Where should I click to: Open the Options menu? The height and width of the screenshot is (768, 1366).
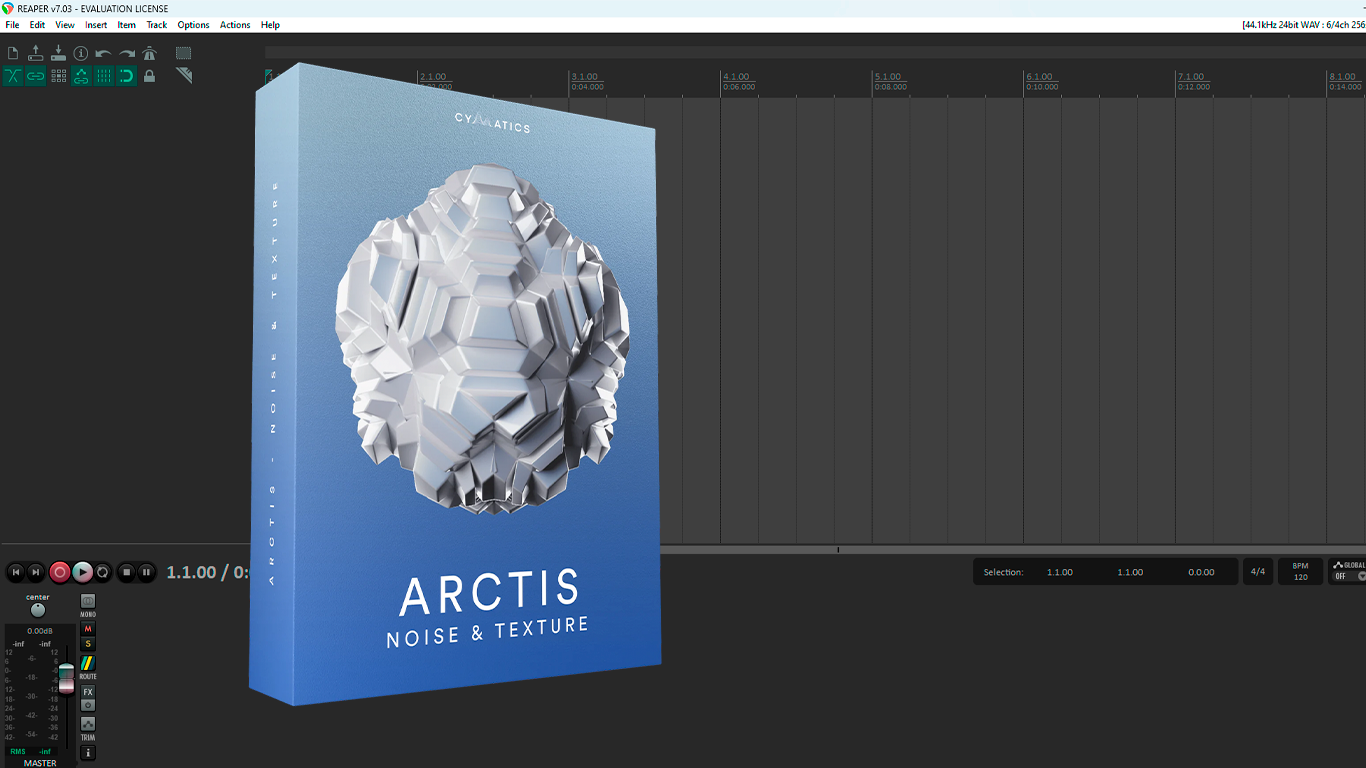(x=193, y=25)
